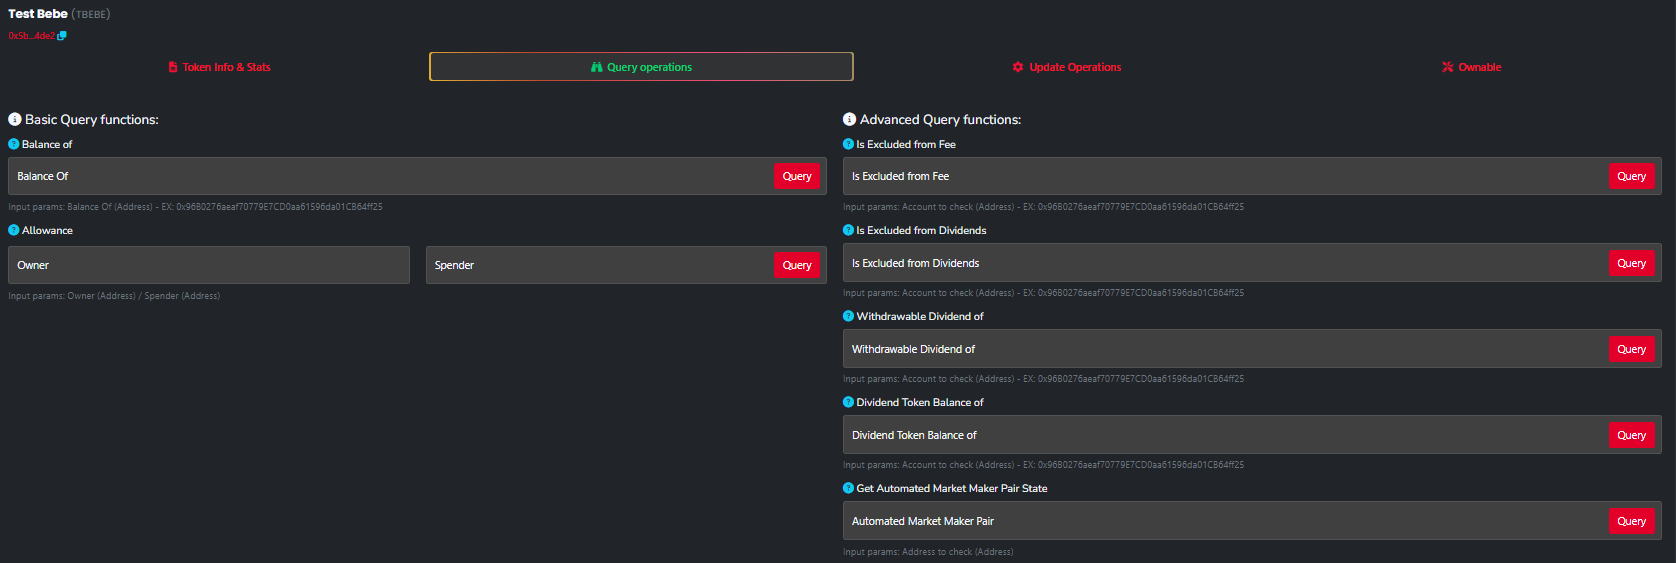Run Query for Is Excluded from Dividends
Screen dimensions: 1676x563
[1631, 263]
